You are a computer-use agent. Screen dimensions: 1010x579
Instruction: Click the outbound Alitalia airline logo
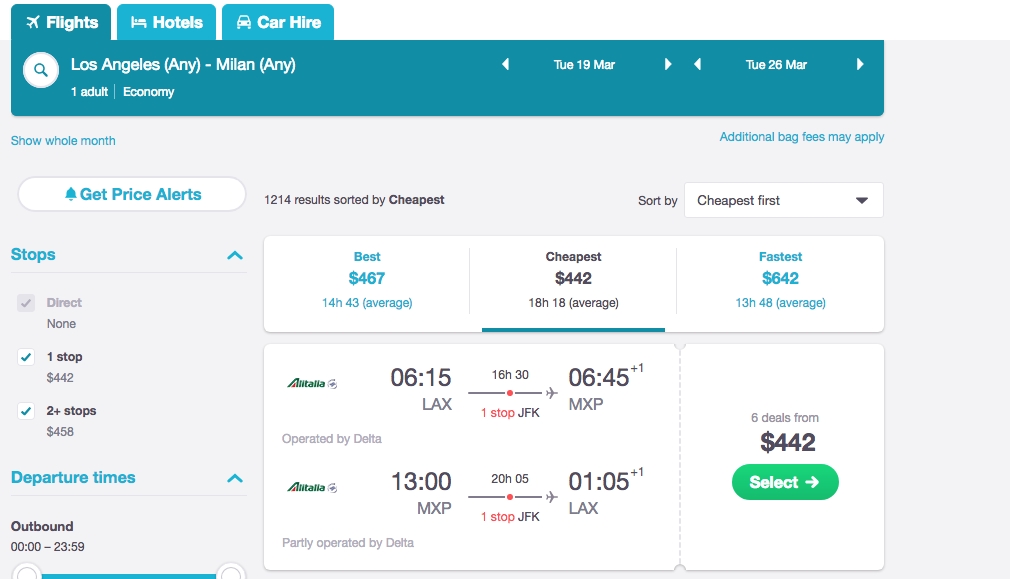312,383
